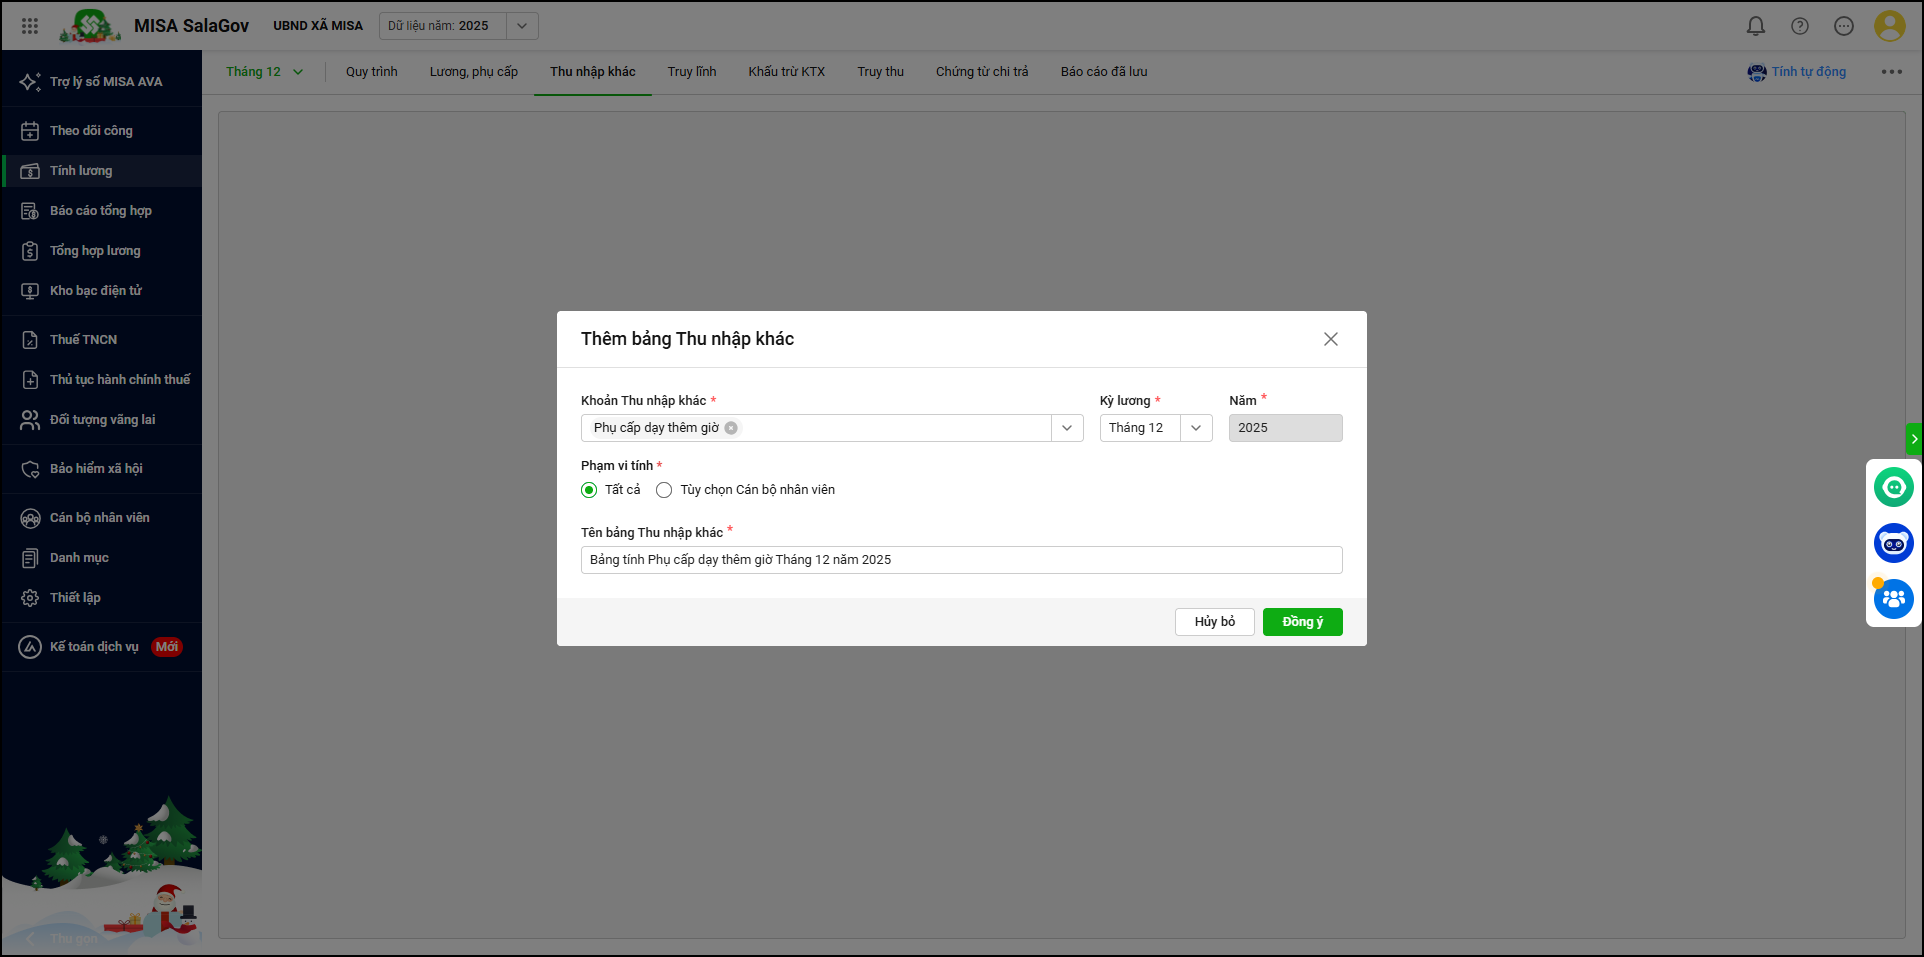Click the 'Đồng ý' button

[x=1302, y=622]
